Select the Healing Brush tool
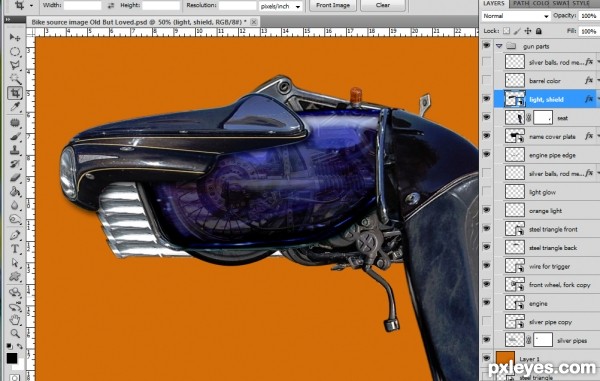Image resolution: width=600 pixels, height=381 pixels. pyautogui.click(x=15, y=123)
